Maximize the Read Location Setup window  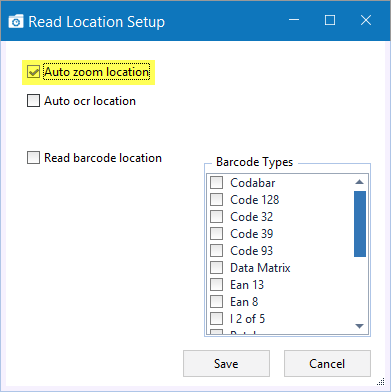[x=330, y=20]
